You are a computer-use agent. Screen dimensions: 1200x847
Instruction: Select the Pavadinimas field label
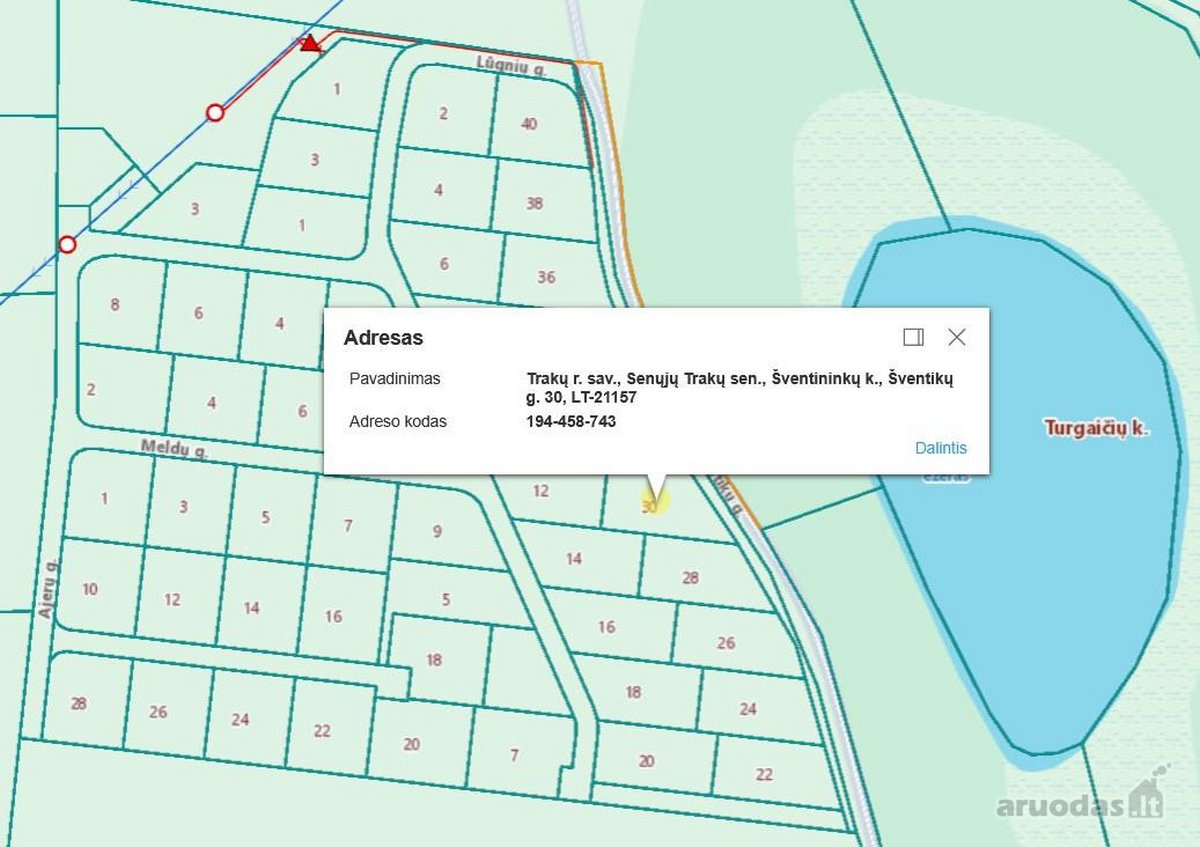(395, 379)
